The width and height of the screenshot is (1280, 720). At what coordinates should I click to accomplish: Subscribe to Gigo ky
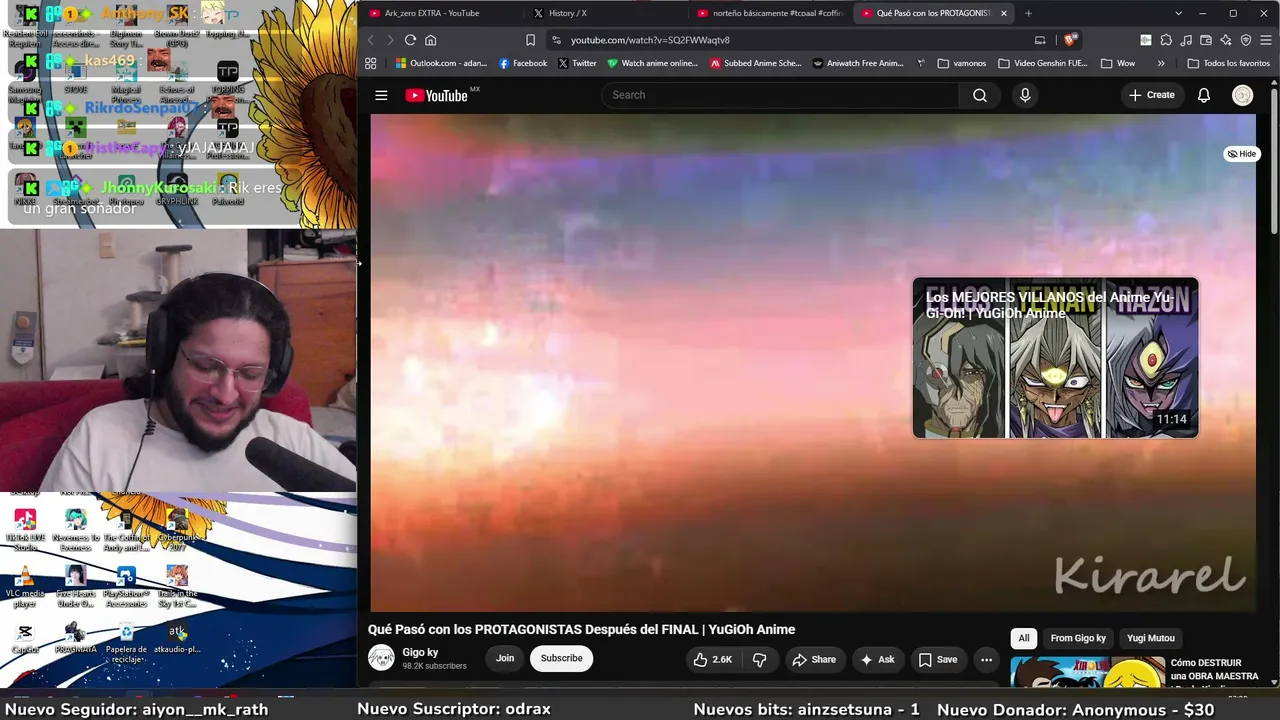point(561,658)
